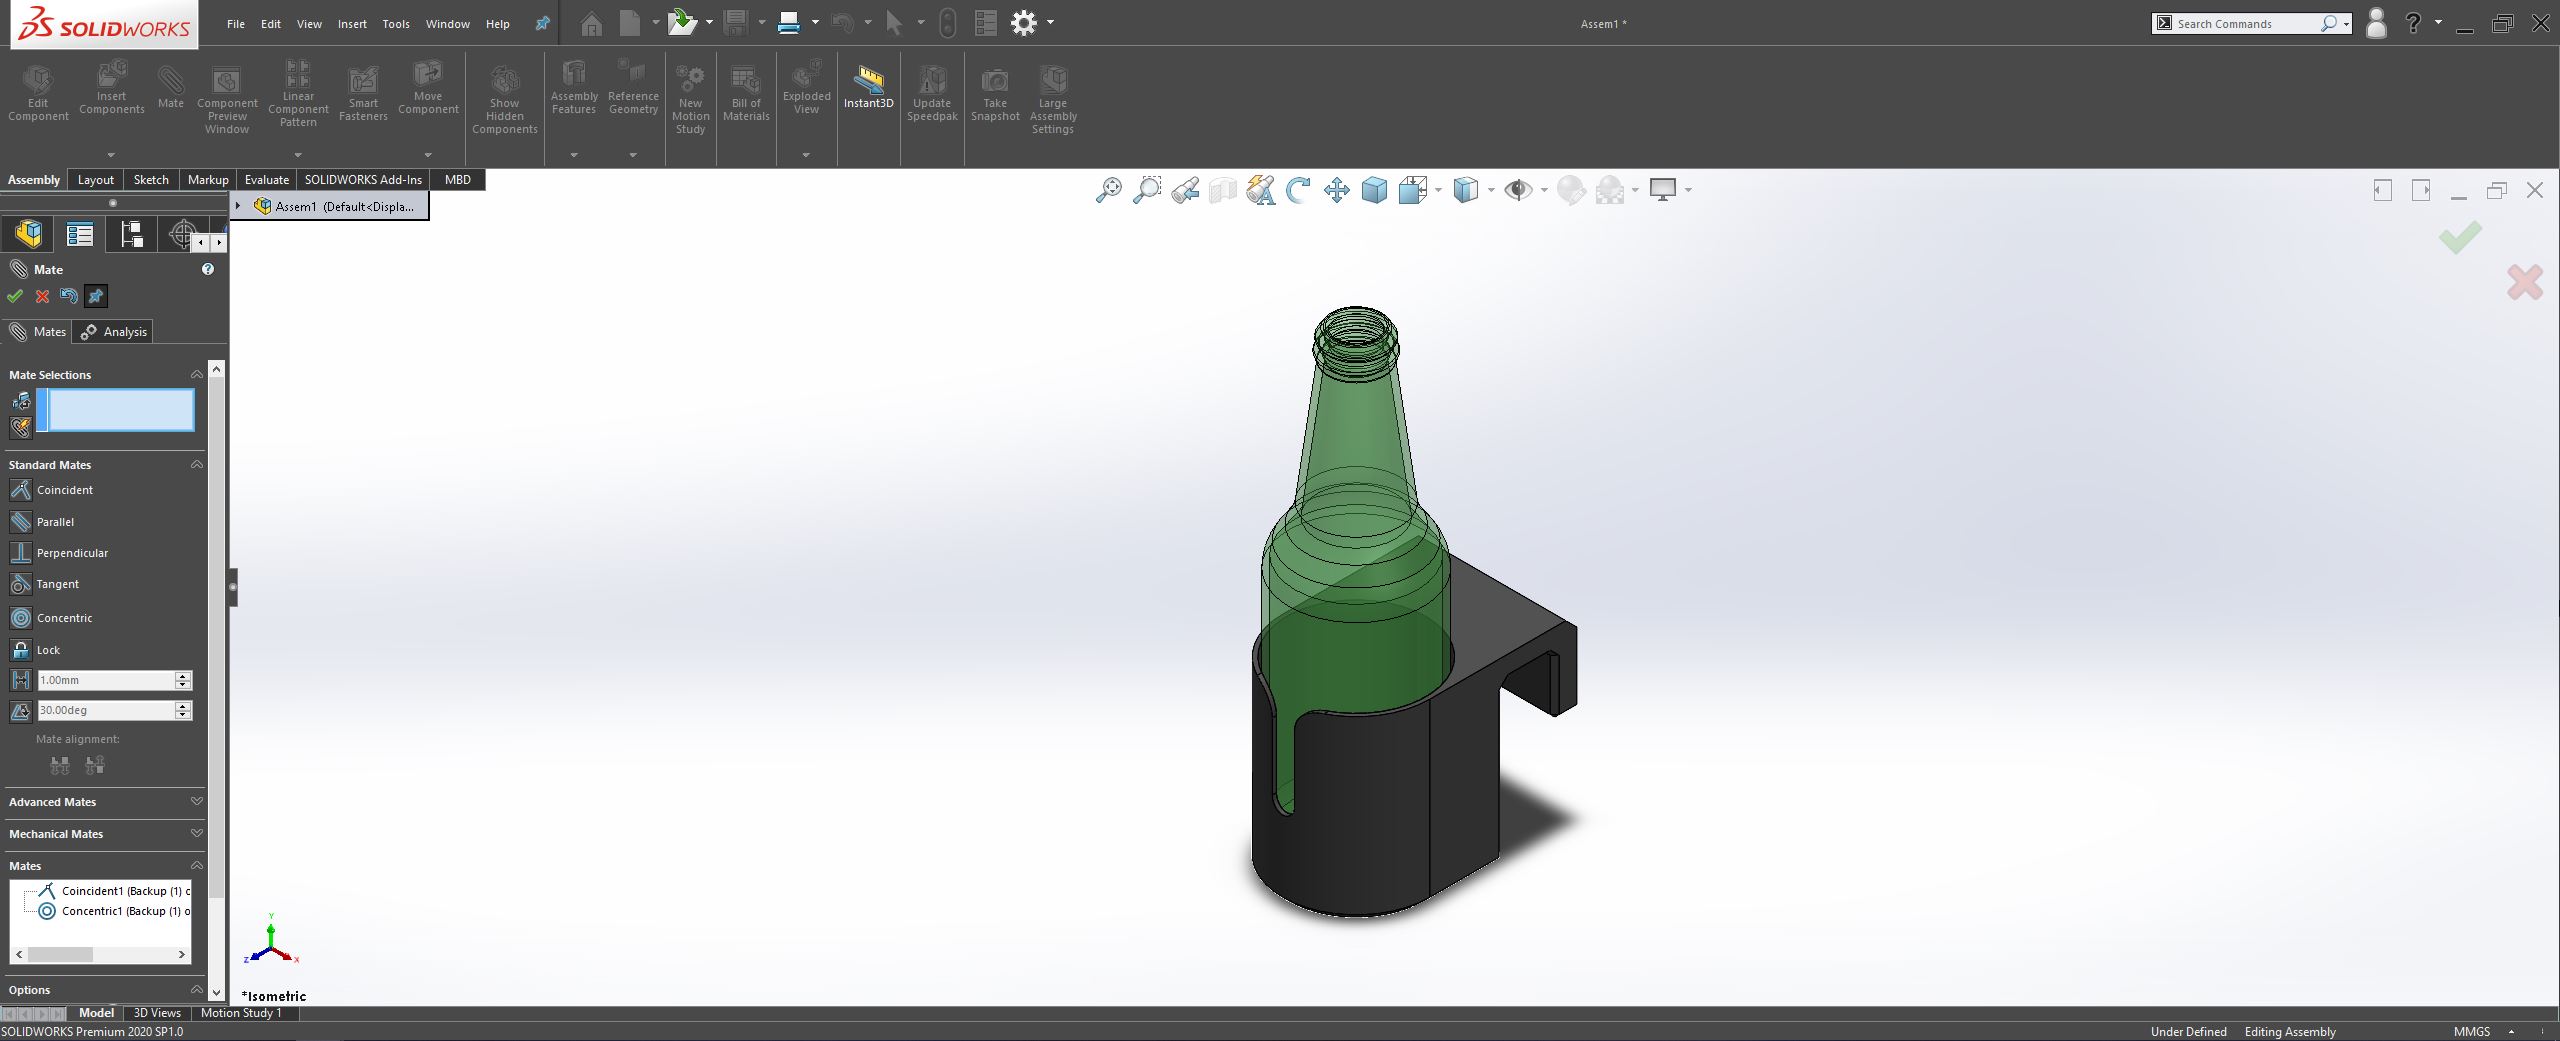The height and width of the screenshot is (1041, 2560).
Task: Open the Insert menu
Action: (350, 23)
